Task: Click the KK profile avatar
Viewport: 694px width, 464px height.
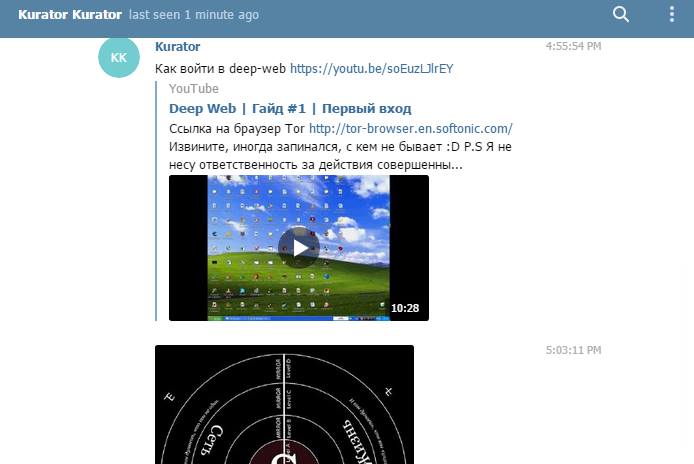Action: point(119,57)
